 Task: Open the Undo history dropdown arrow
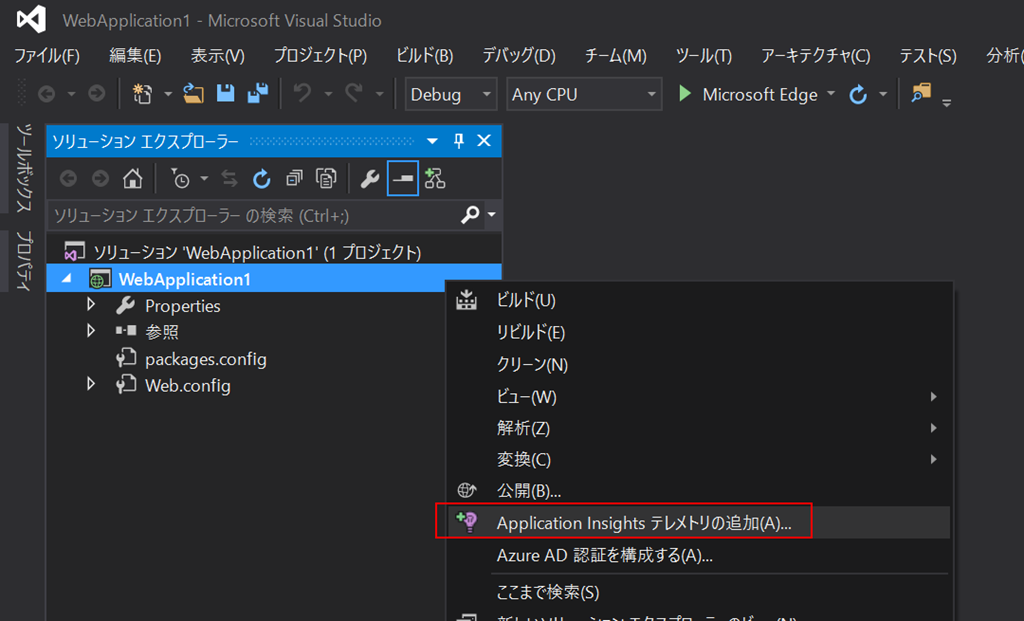click(328, 95)
